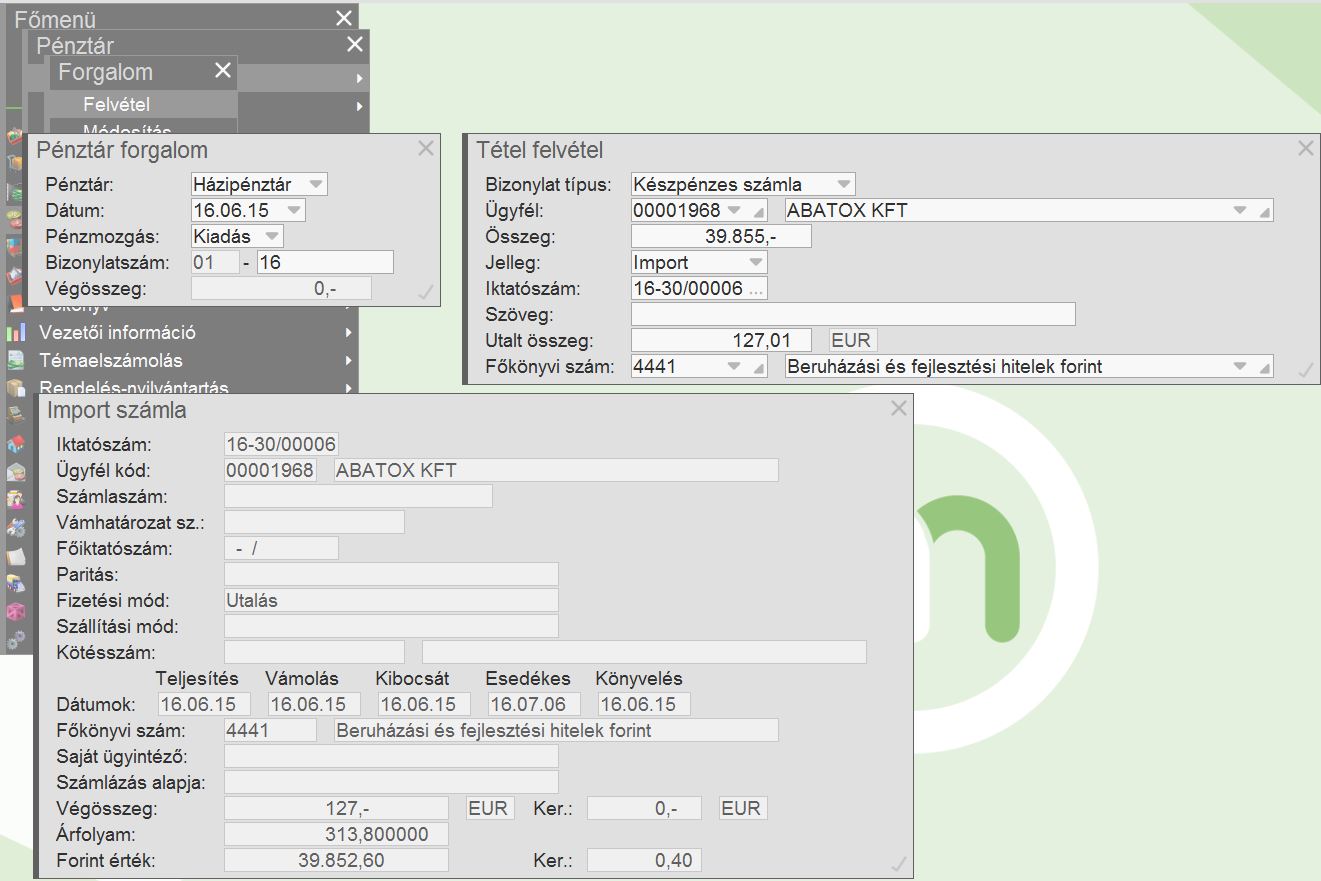The width and height of the screenshot is (1321, 881).
Task: Click the red house icon in sidebar
Action: (15, 444)
